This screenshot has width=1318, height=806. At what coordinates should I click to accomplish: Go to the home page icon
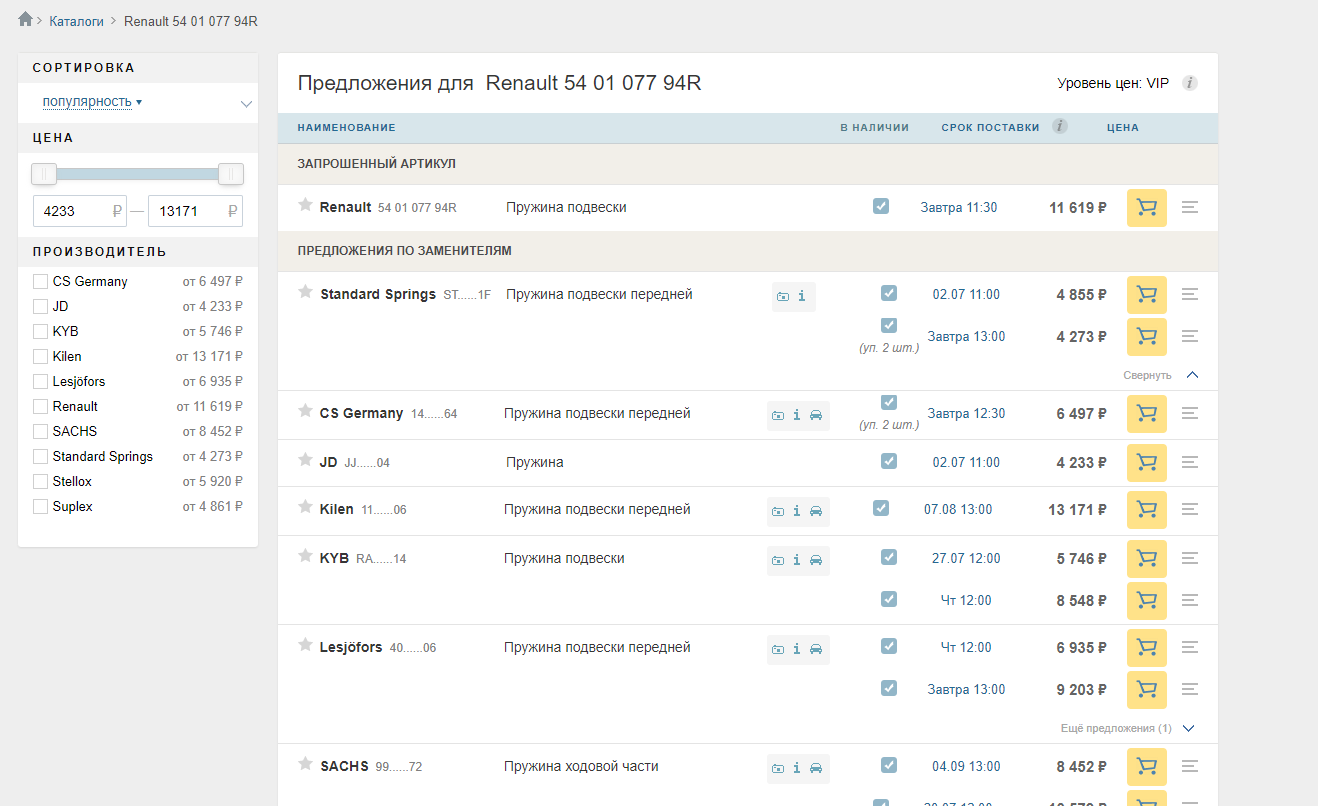[x=26, y=19]
